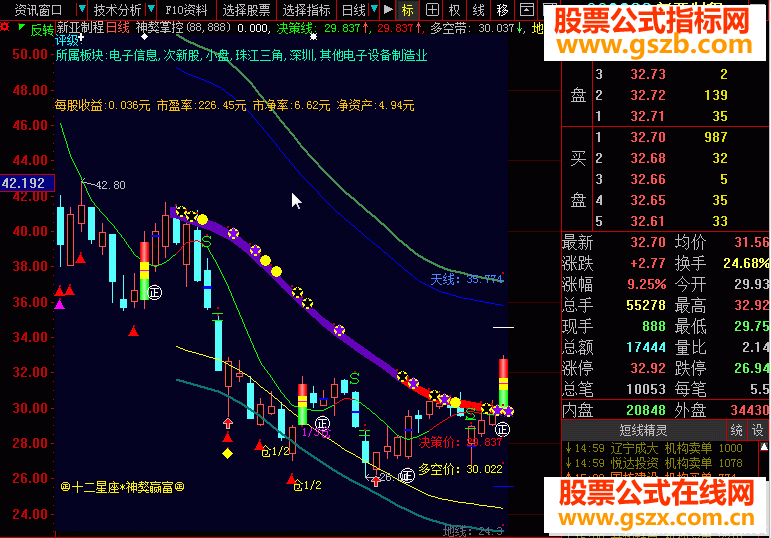Click sell level 1 price 32.71

point(648,116)
